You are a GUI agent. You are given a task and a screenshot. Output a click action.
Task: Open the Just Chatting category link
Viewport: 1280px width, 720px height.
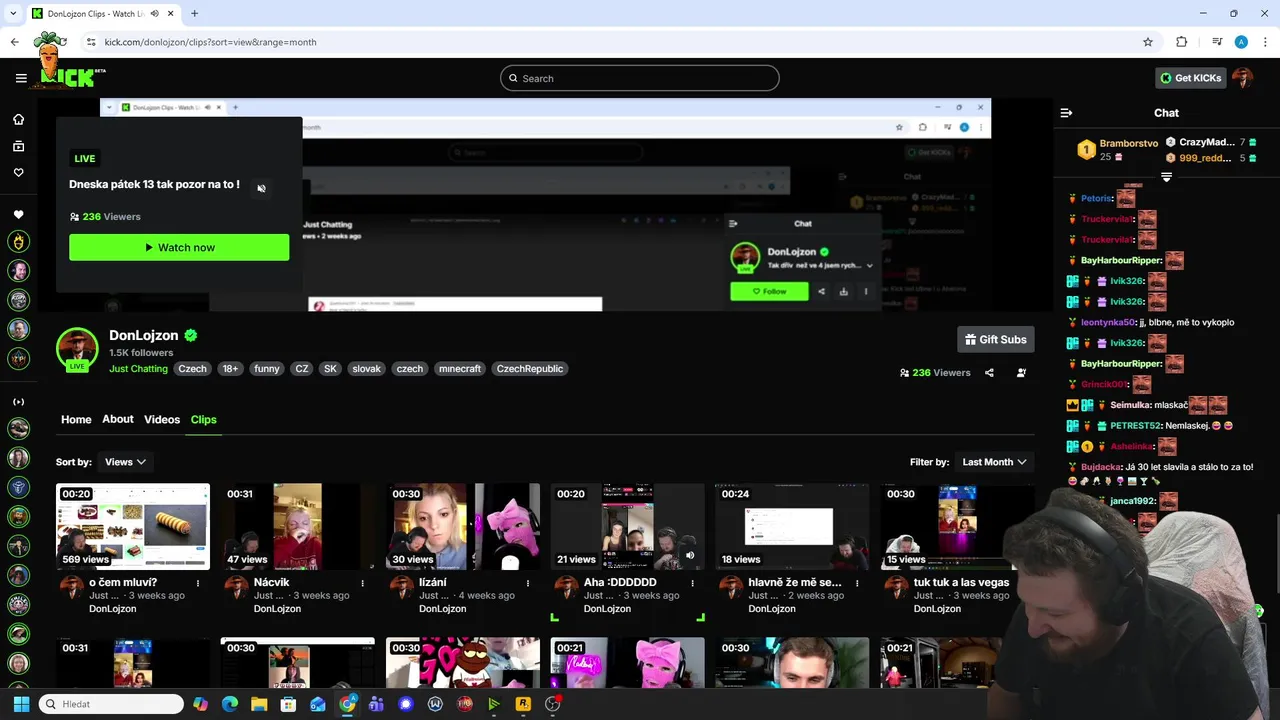point(138,369)
